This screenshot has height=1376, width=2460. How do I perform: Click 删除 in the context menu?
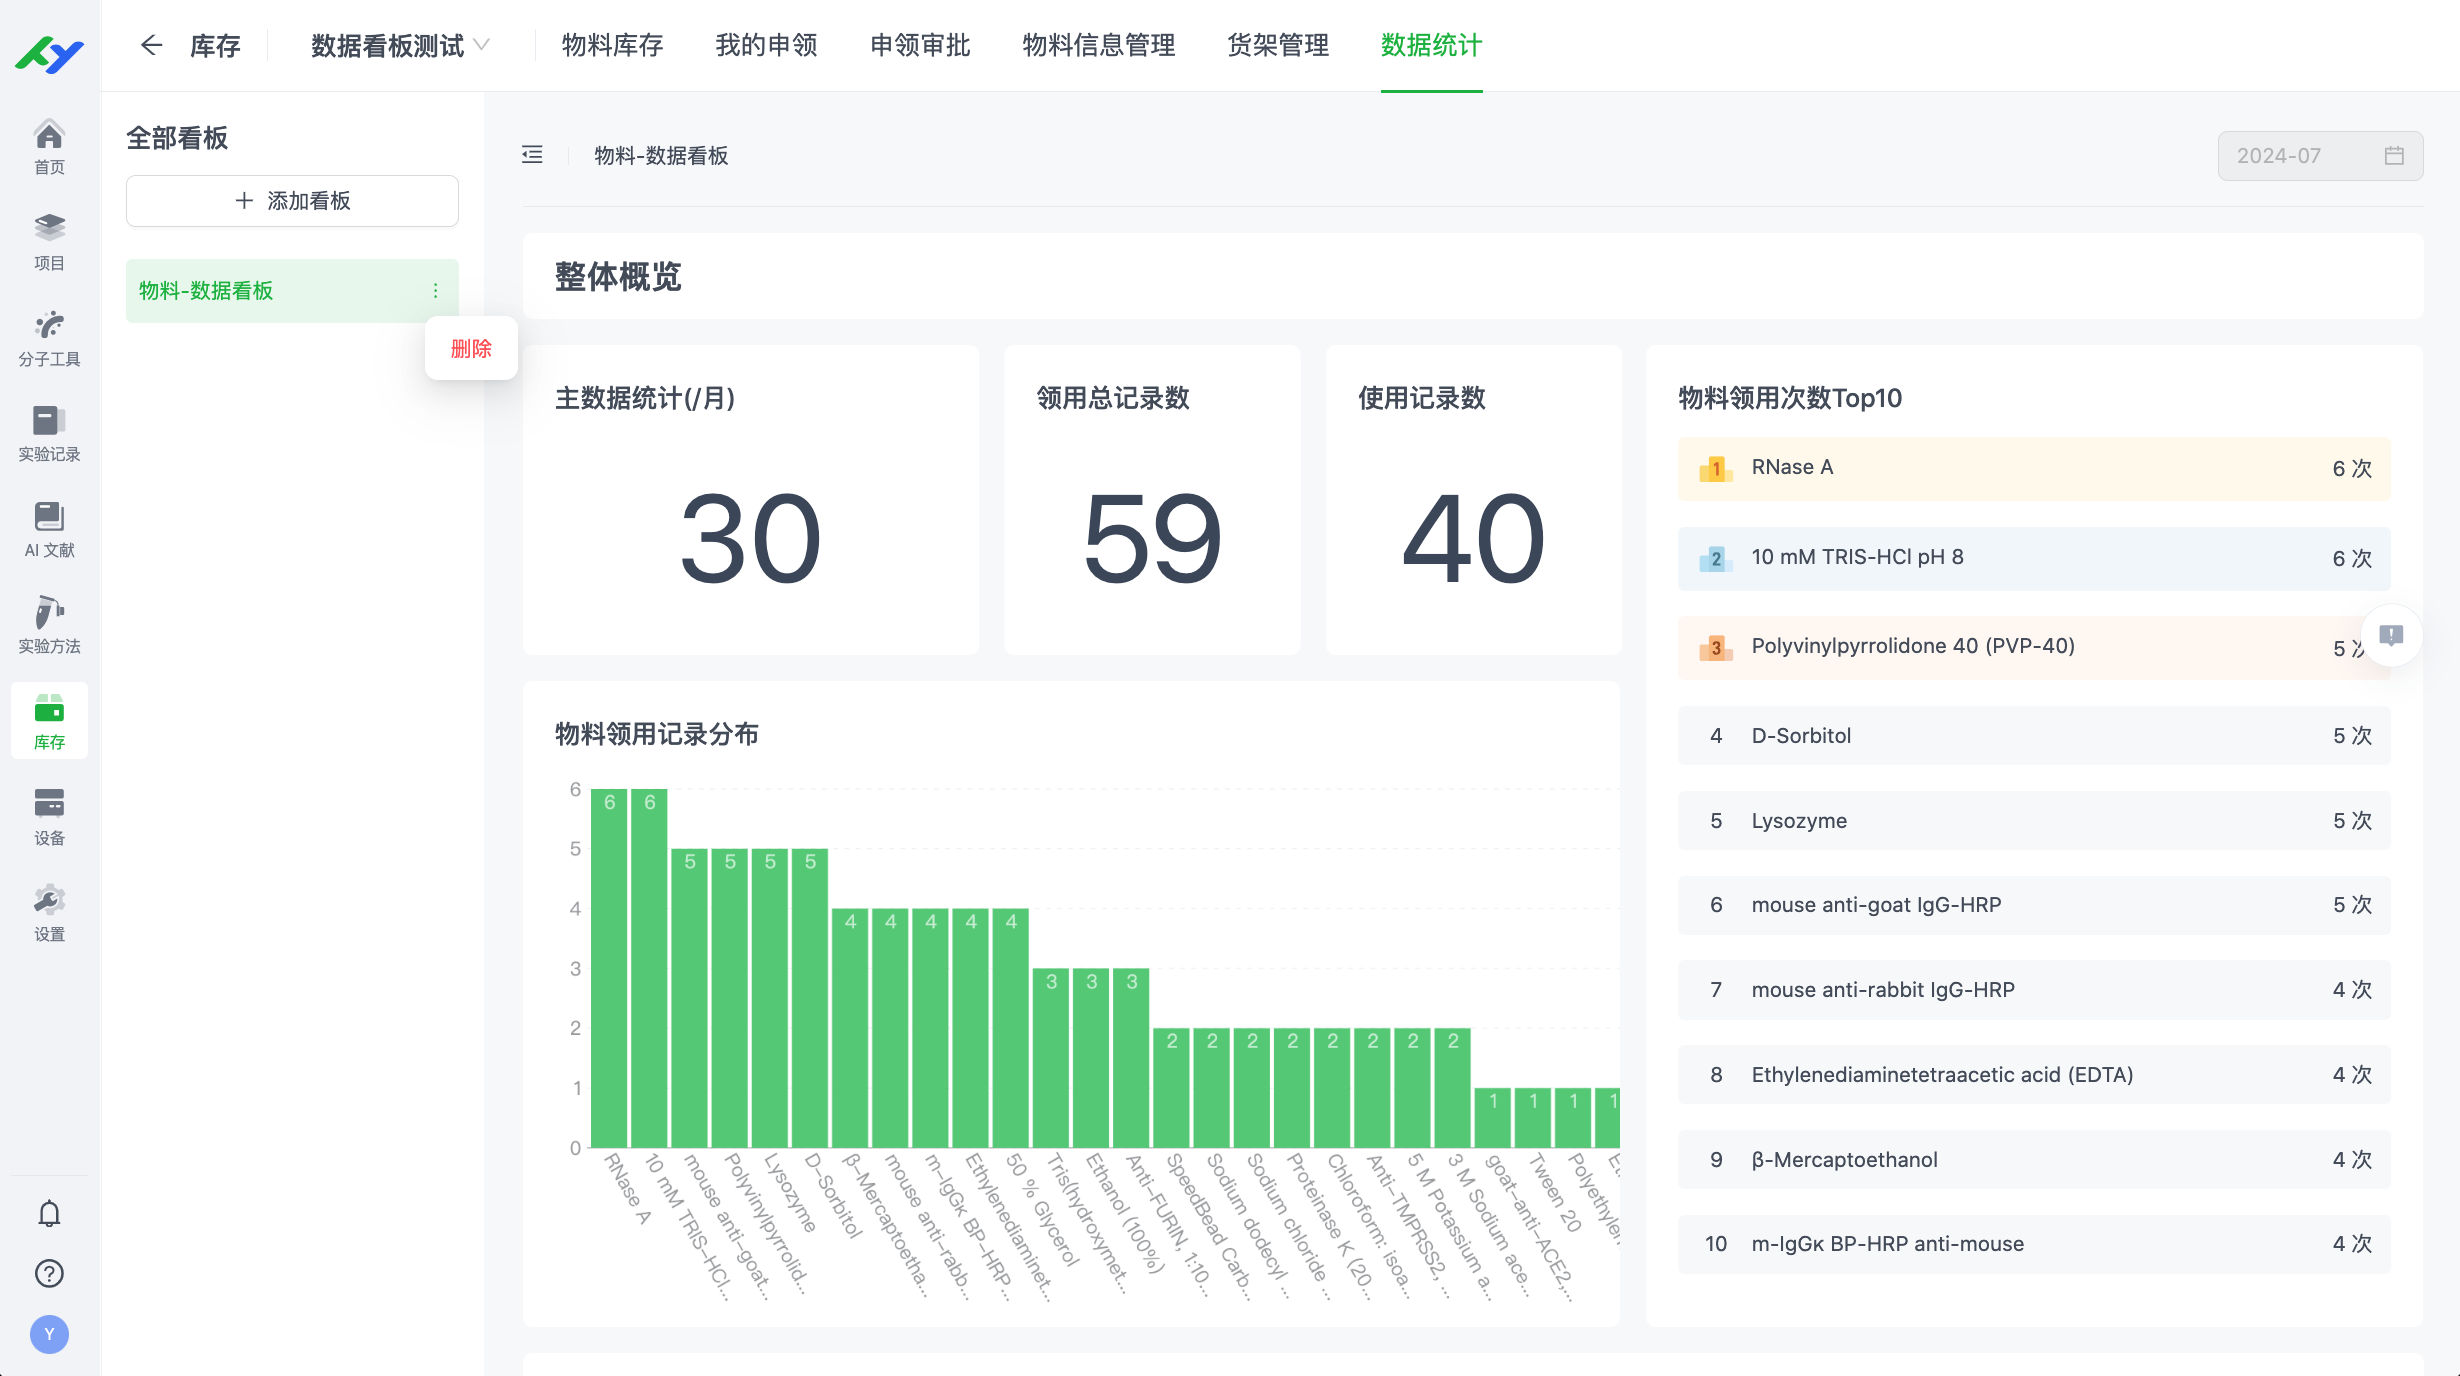pos(470,348)
